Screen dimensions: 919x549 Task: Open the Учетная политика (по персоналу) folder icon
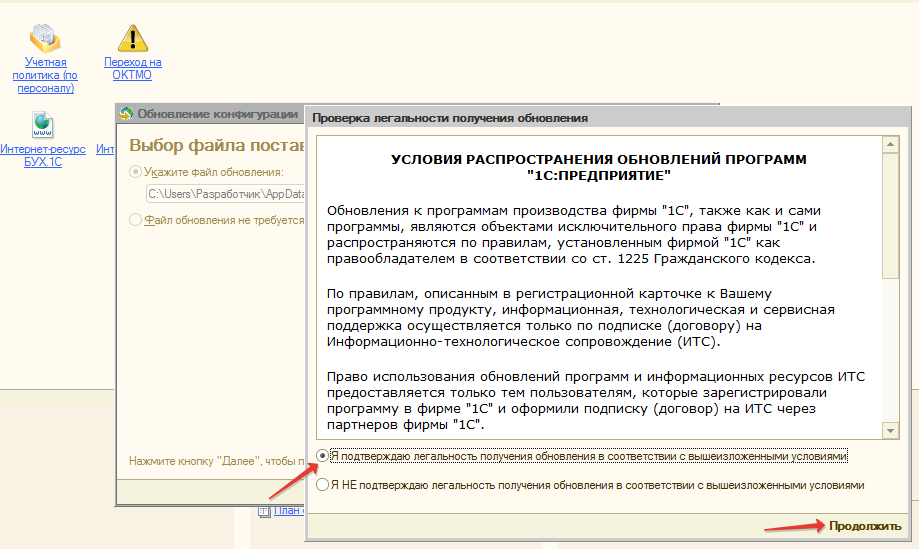43,37
